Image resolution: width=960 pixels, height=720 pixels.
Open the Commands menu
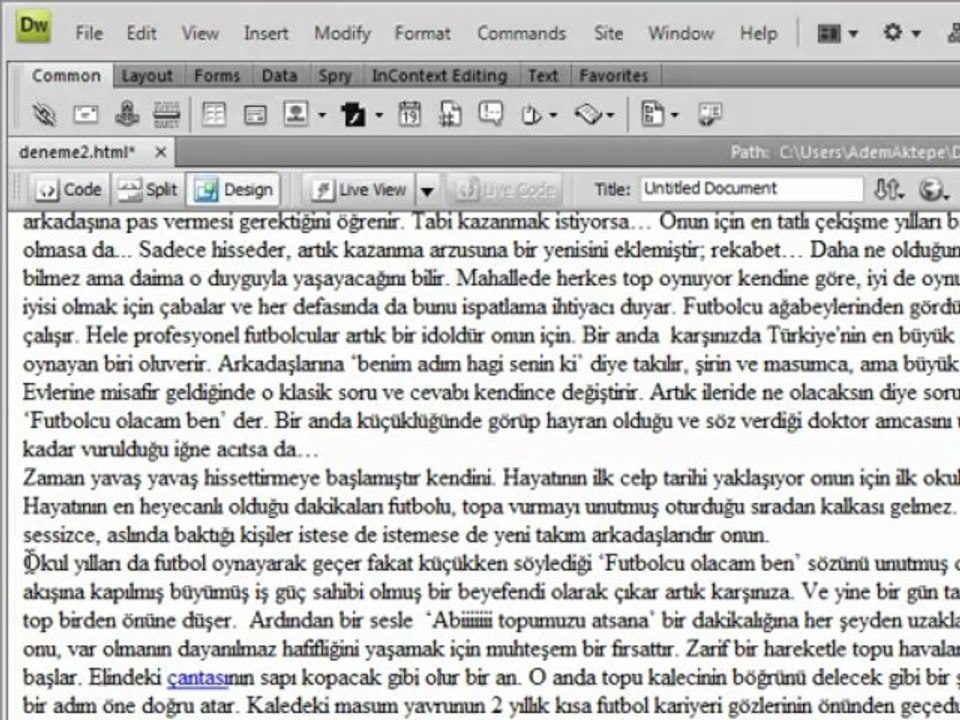point(522,33)
